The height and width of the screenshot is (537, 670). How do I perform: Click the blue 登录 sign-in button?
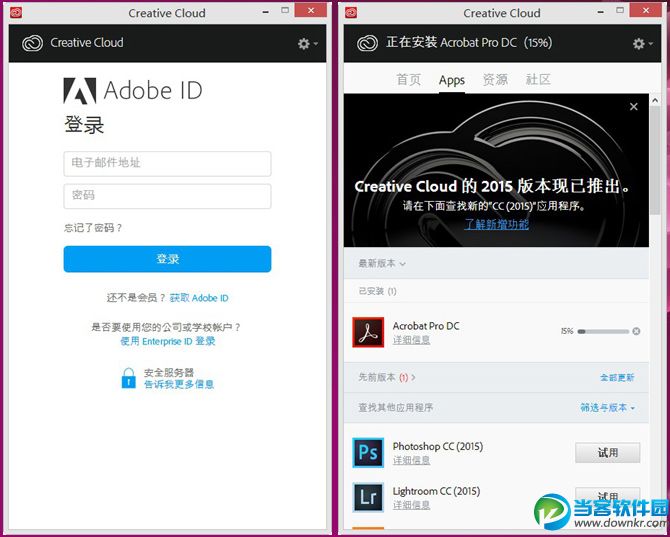tap(167, 259)
